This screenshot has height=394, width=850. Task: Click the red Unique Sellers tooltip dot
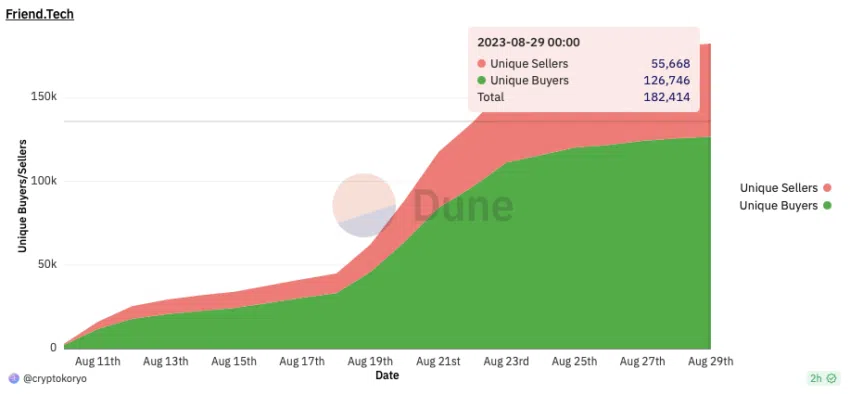[x=482, y=64]
